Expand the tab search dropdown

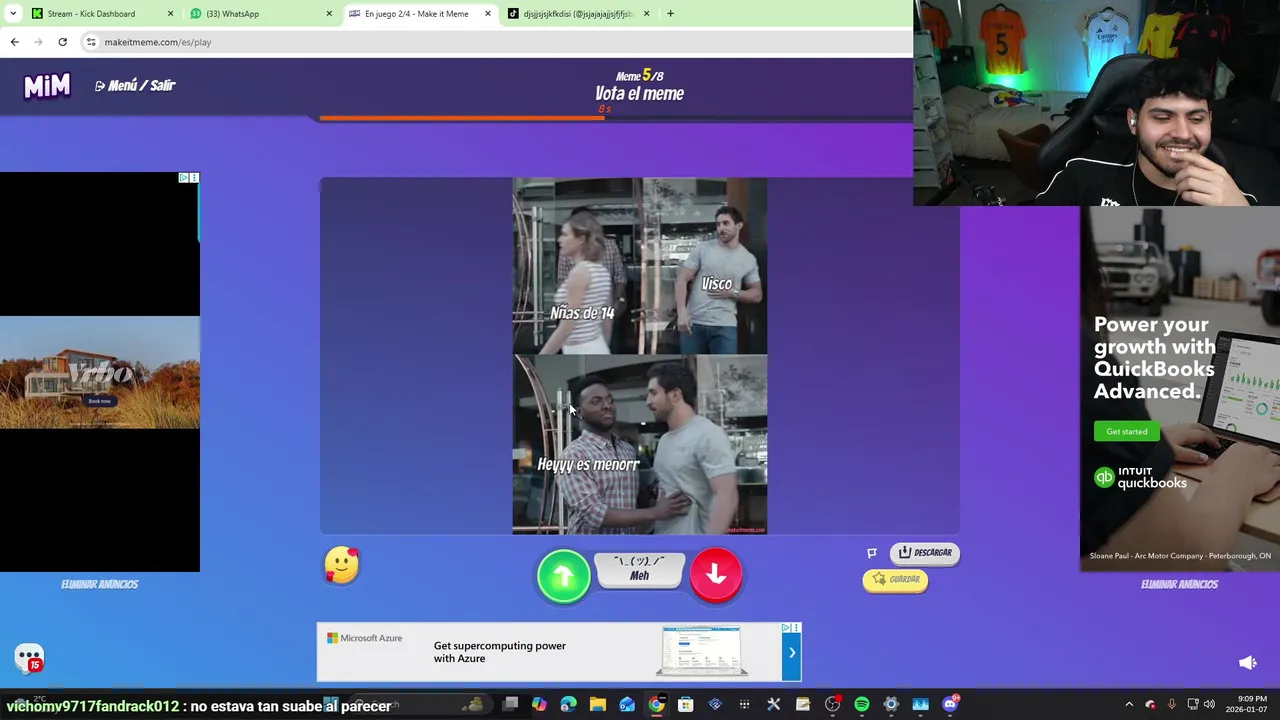[x=12, y=14]
